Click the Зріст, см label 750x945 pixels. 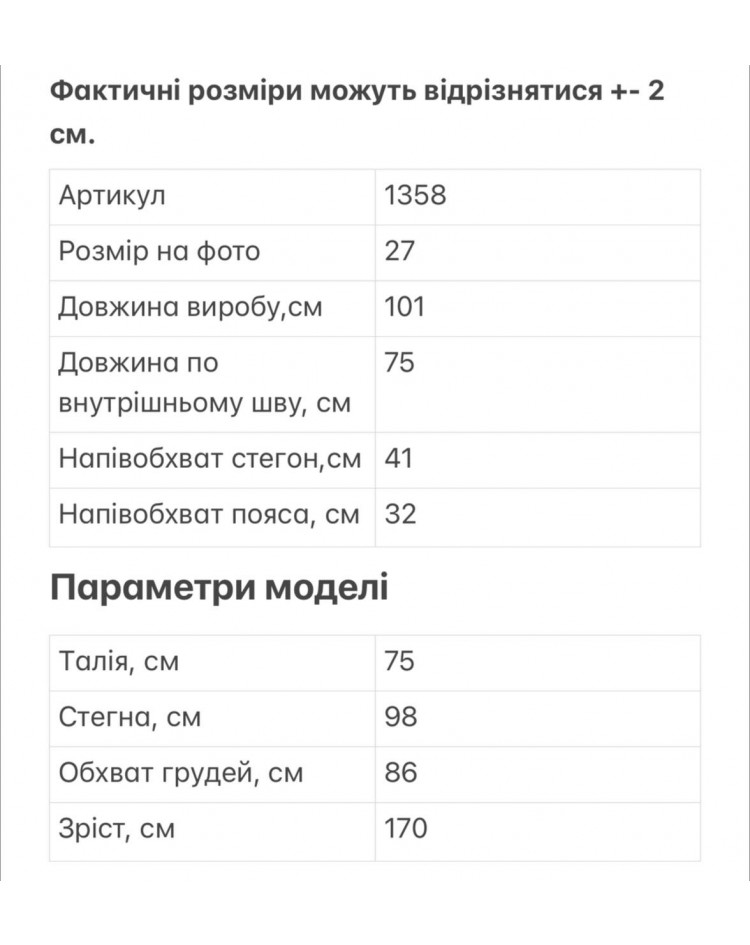click(x=117, y=829)
